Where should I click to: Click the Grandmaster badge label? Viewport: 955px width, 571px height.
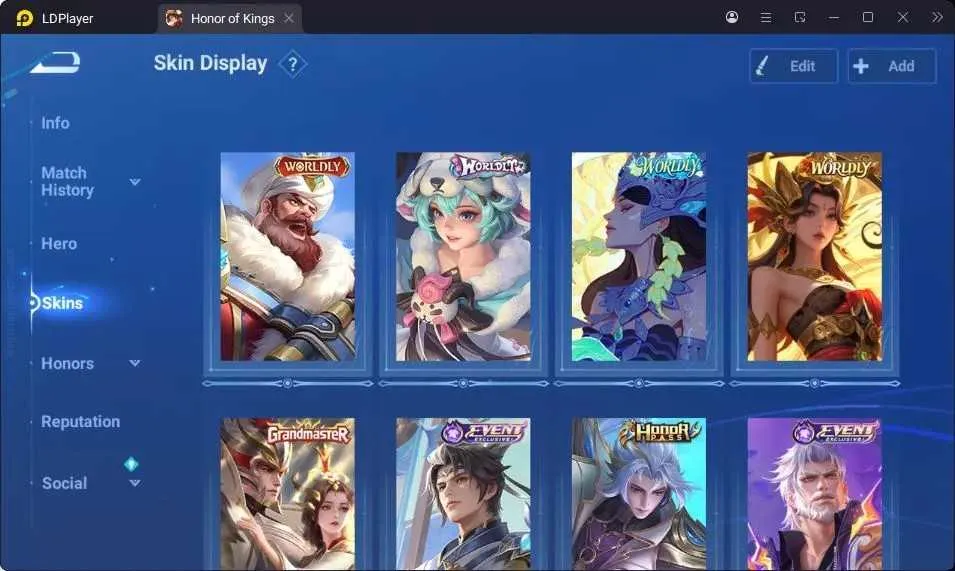pyautogui.click(x=309, y=433)
